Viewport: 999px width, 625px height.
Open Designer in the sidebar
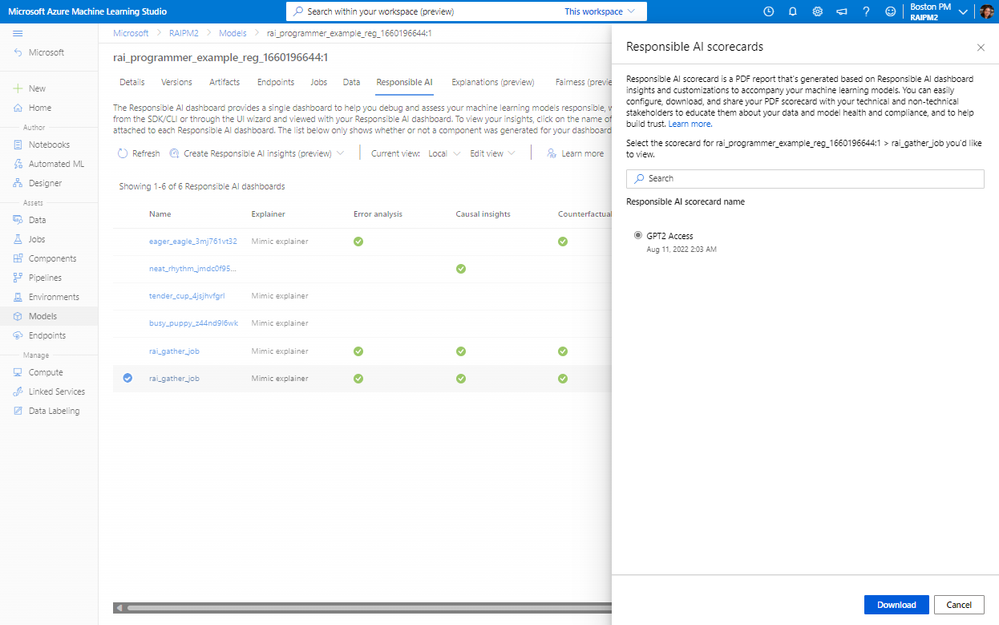tap(38, 183)
